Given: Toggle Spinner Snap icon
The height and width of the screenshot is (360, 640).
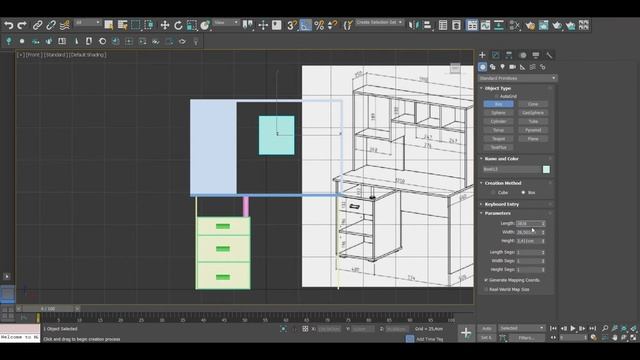Looking at the screenshot, I should tap(333, 25).
